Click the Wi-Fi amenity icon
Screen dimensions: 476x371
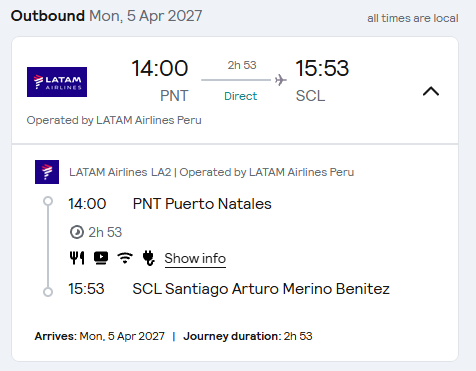[x=125, y=258]
